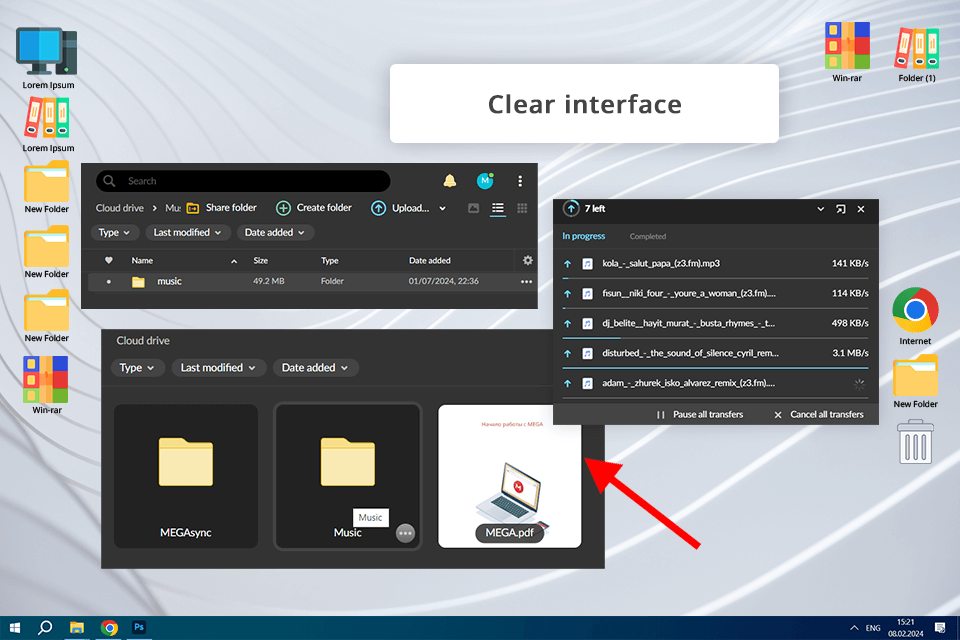This screenshot has width=960, height=640.
Task: Open the Folder (1) desktop icon
Action: coord(917,55)
